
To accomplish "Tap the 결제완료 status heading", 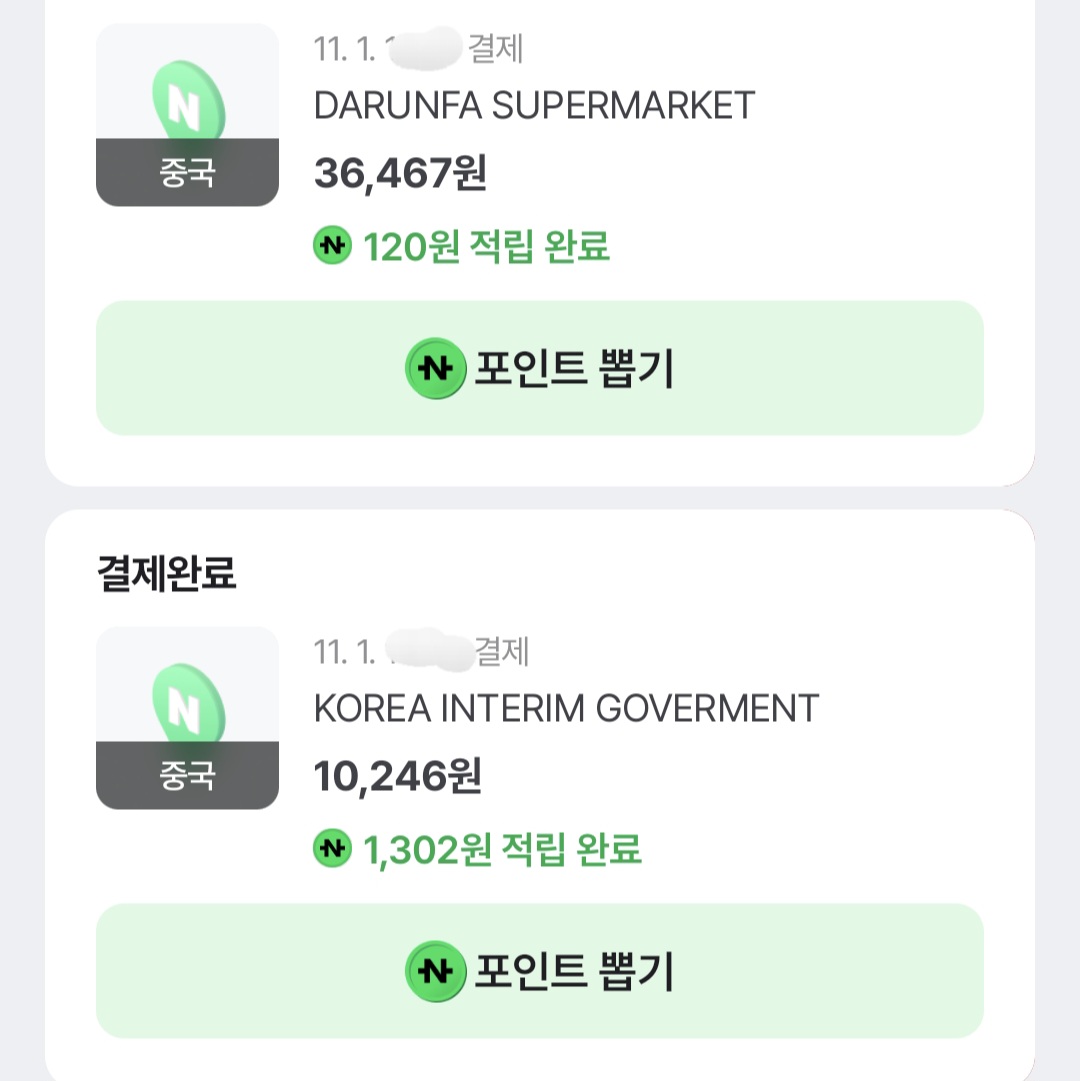I will (x=166, y=574).
